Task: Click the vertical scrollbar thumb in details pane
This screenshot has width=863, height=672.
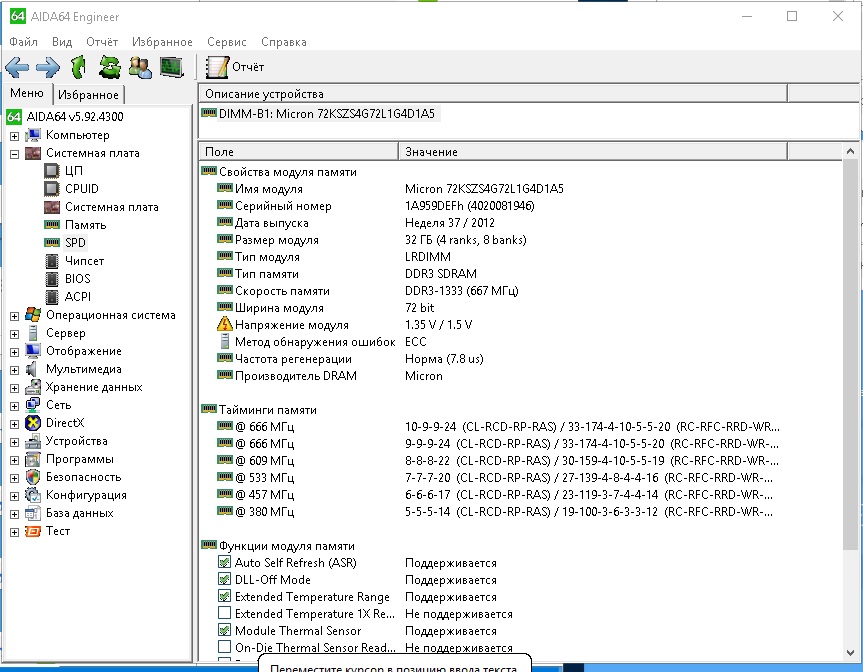Action: (850, 354)
